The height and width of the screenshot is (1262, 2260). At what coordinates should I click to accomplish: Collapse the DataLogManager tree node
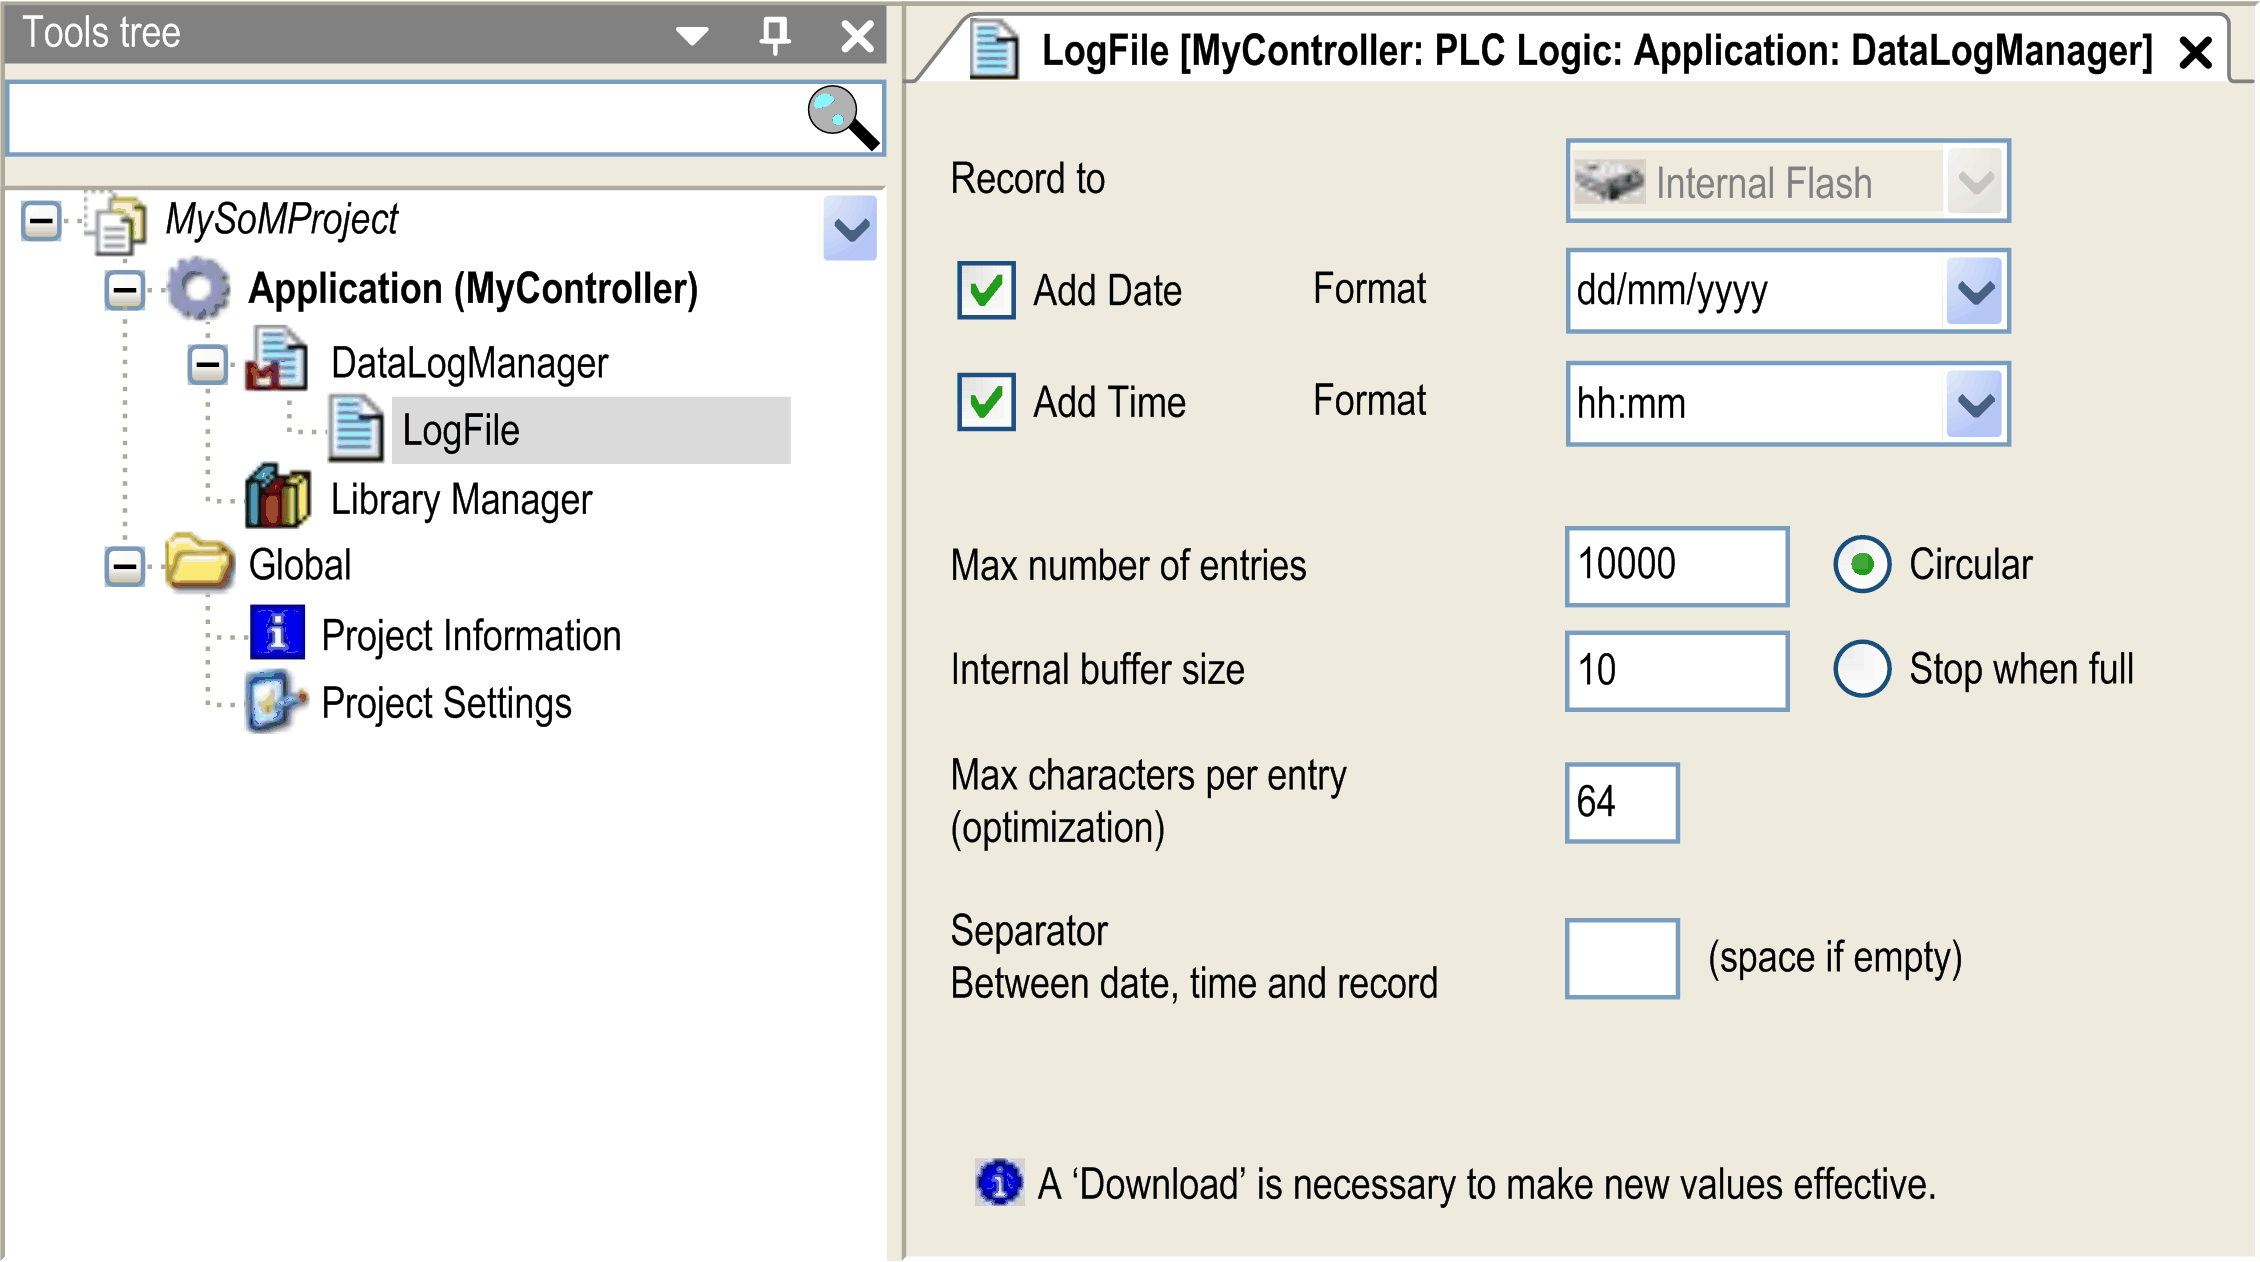pos(207,363)
